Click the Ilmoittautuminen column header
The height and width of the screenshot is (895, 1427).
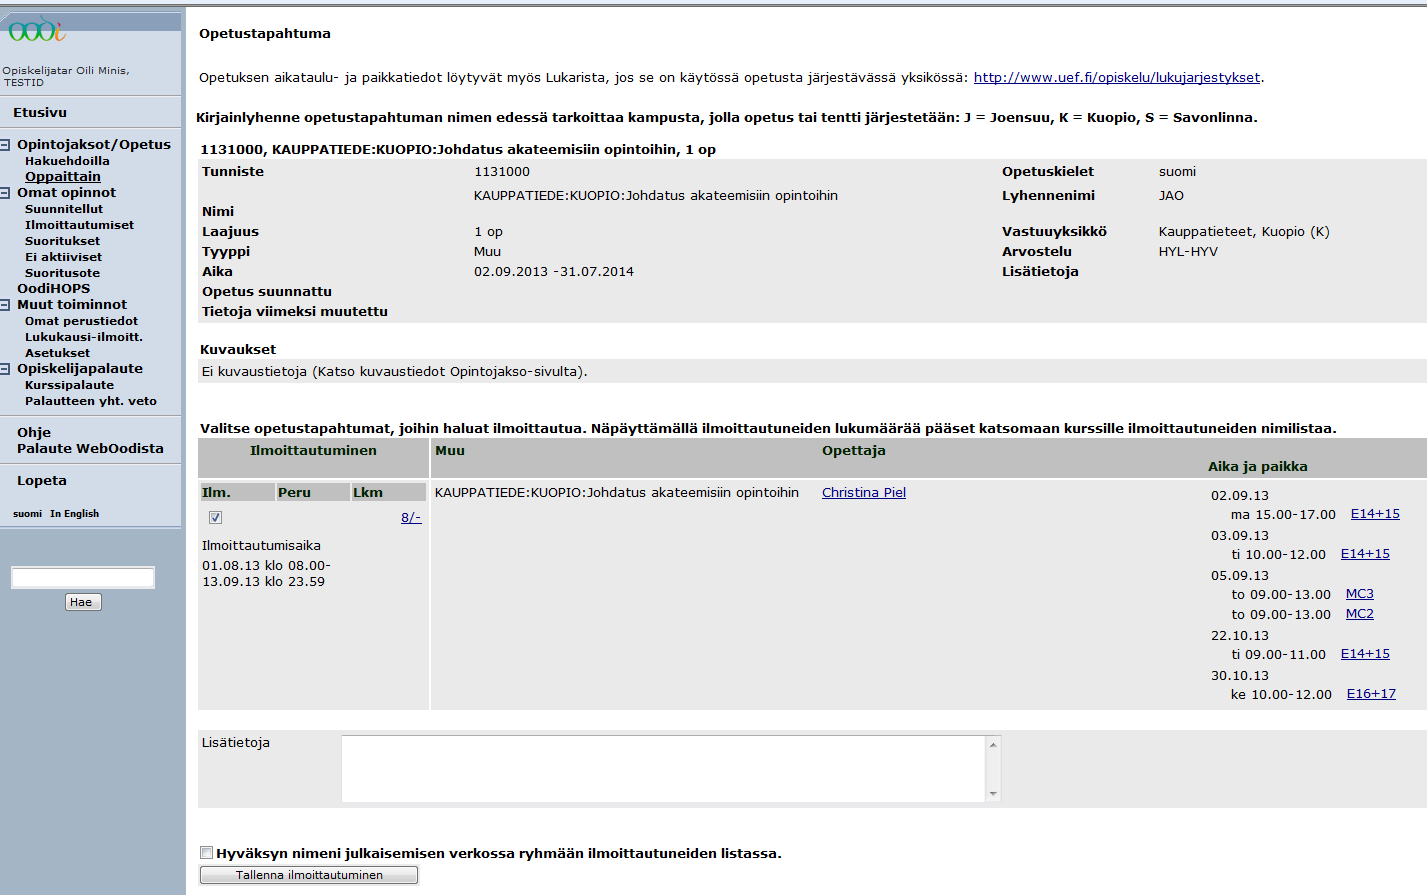[x=313, y=451]
